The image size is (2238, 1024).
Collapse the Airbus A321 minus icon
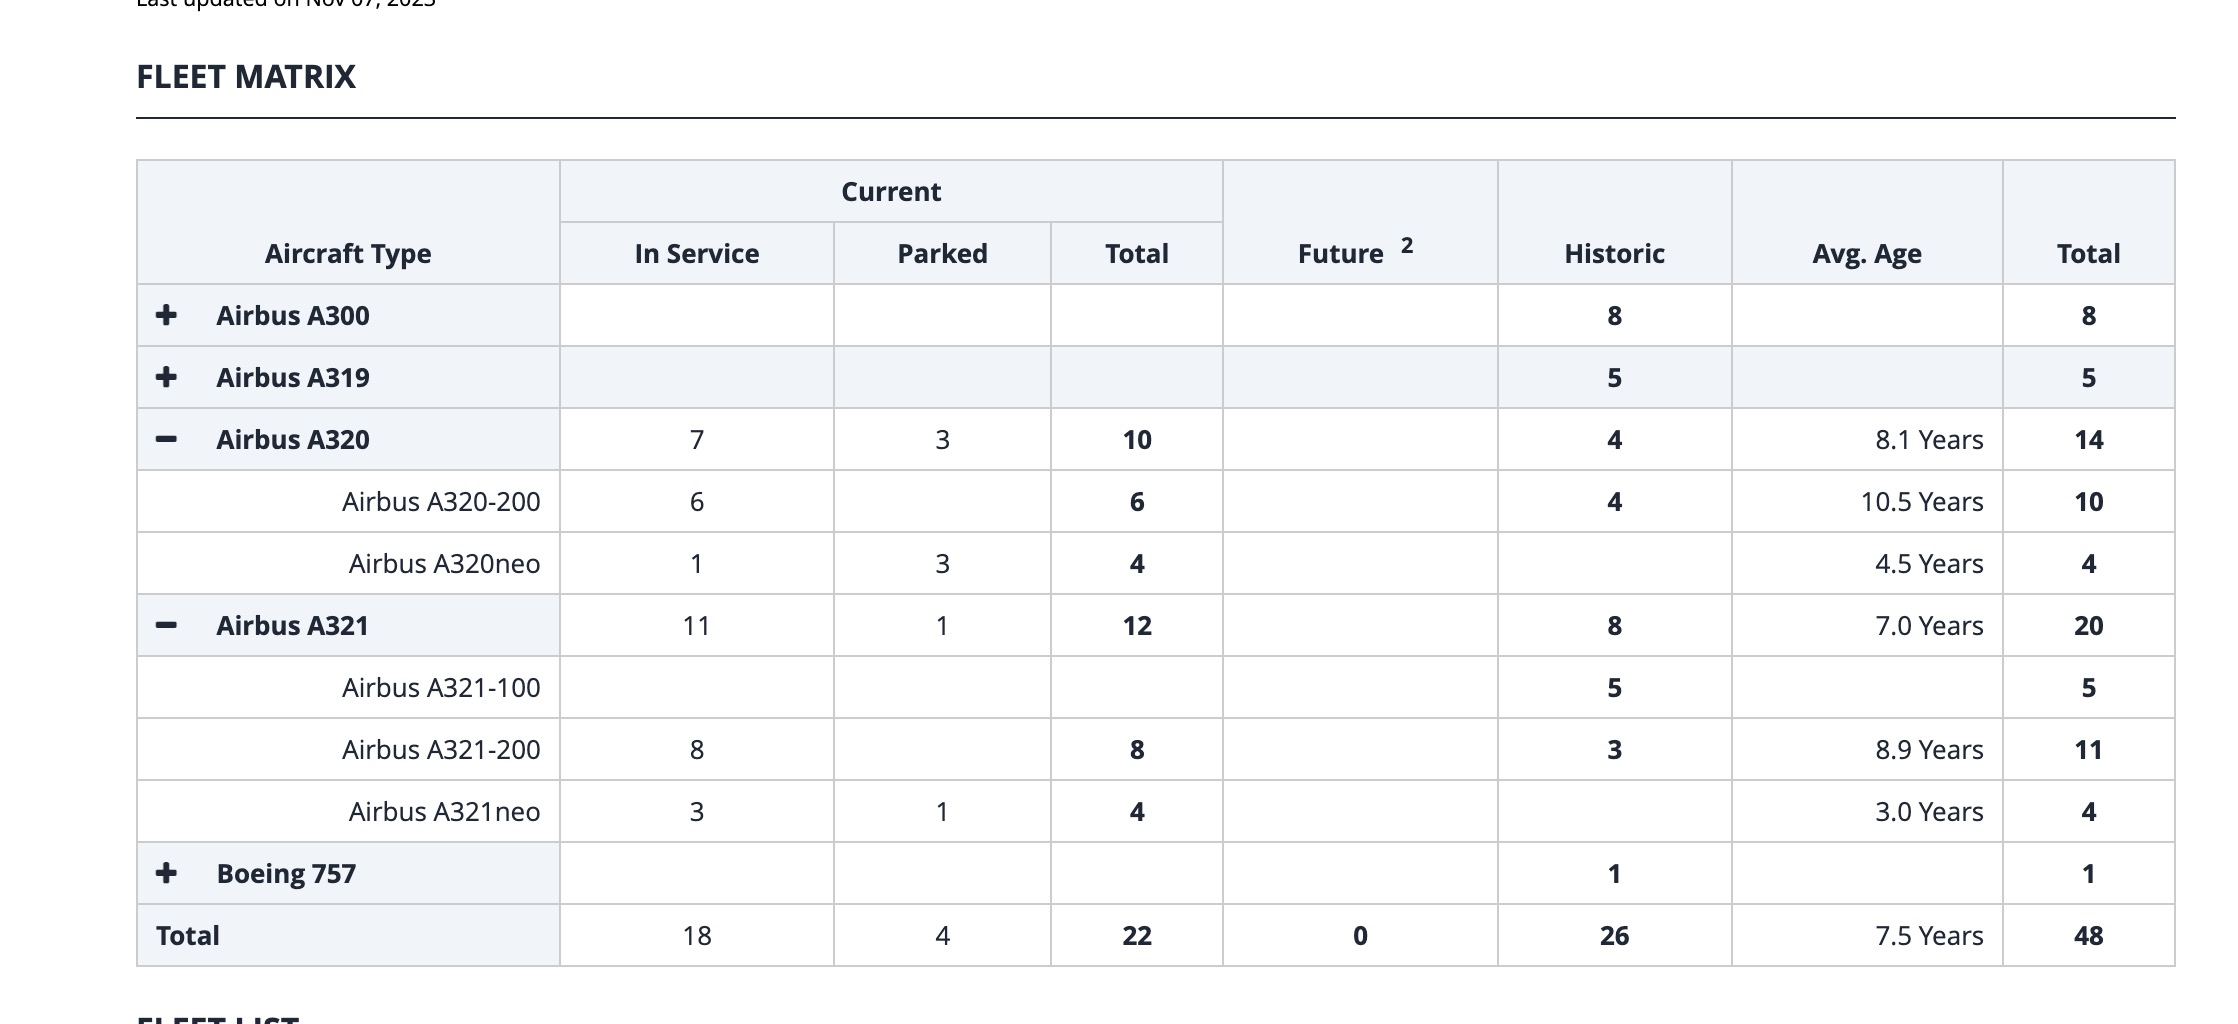(x=166, y=625)
